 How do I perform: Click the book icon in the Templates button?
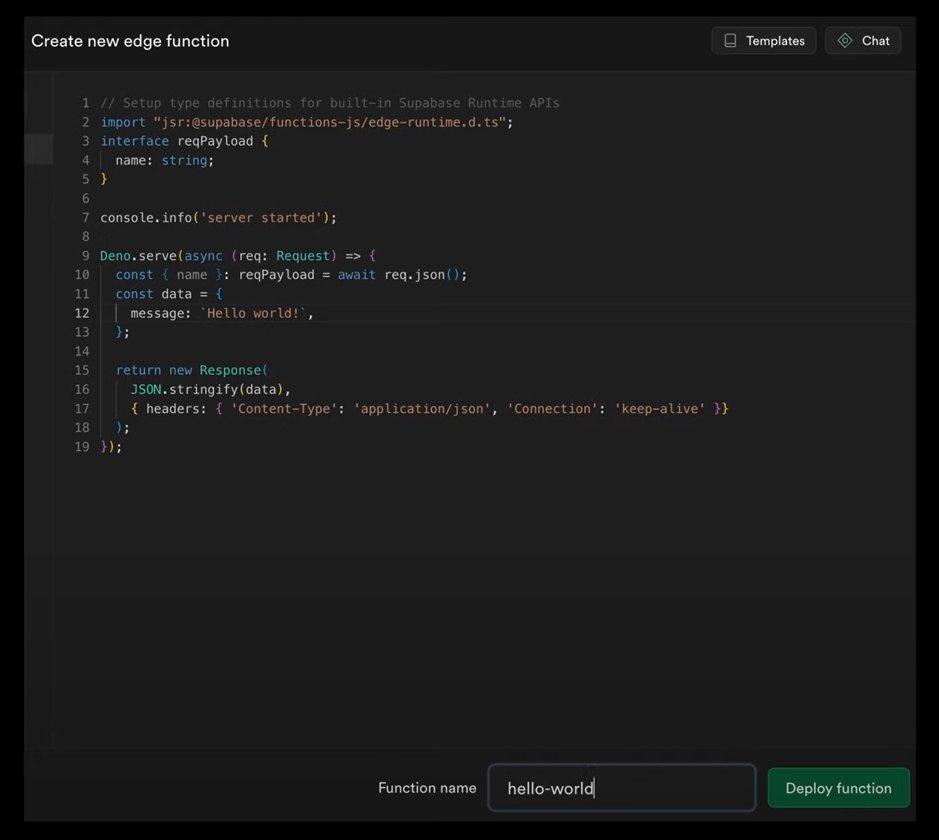[x=730, y=41]
